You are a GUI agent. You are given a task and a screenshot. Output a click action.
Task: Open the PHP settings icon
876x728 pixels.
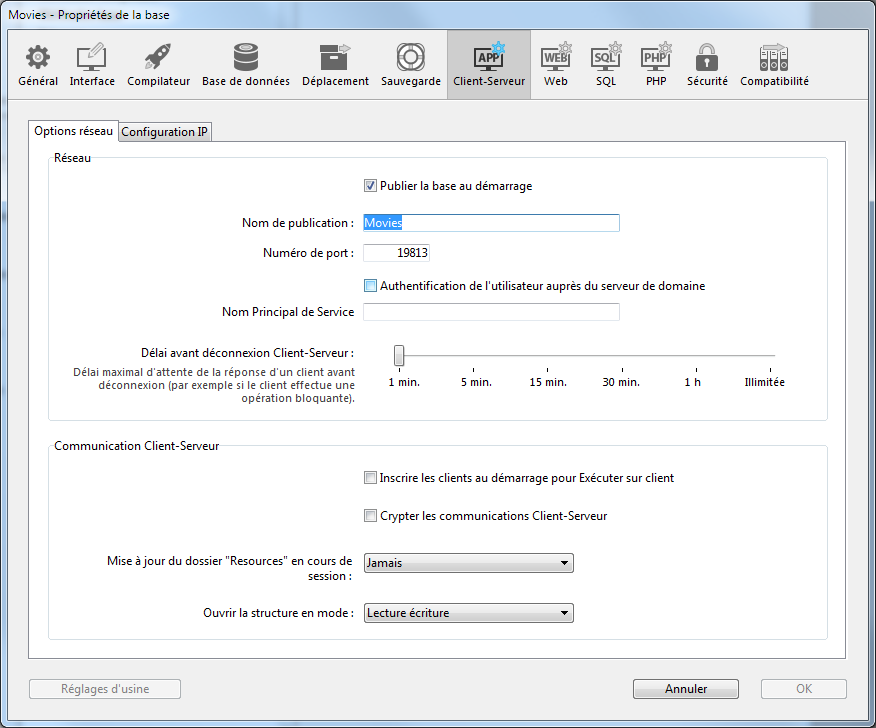click(655, 57)
